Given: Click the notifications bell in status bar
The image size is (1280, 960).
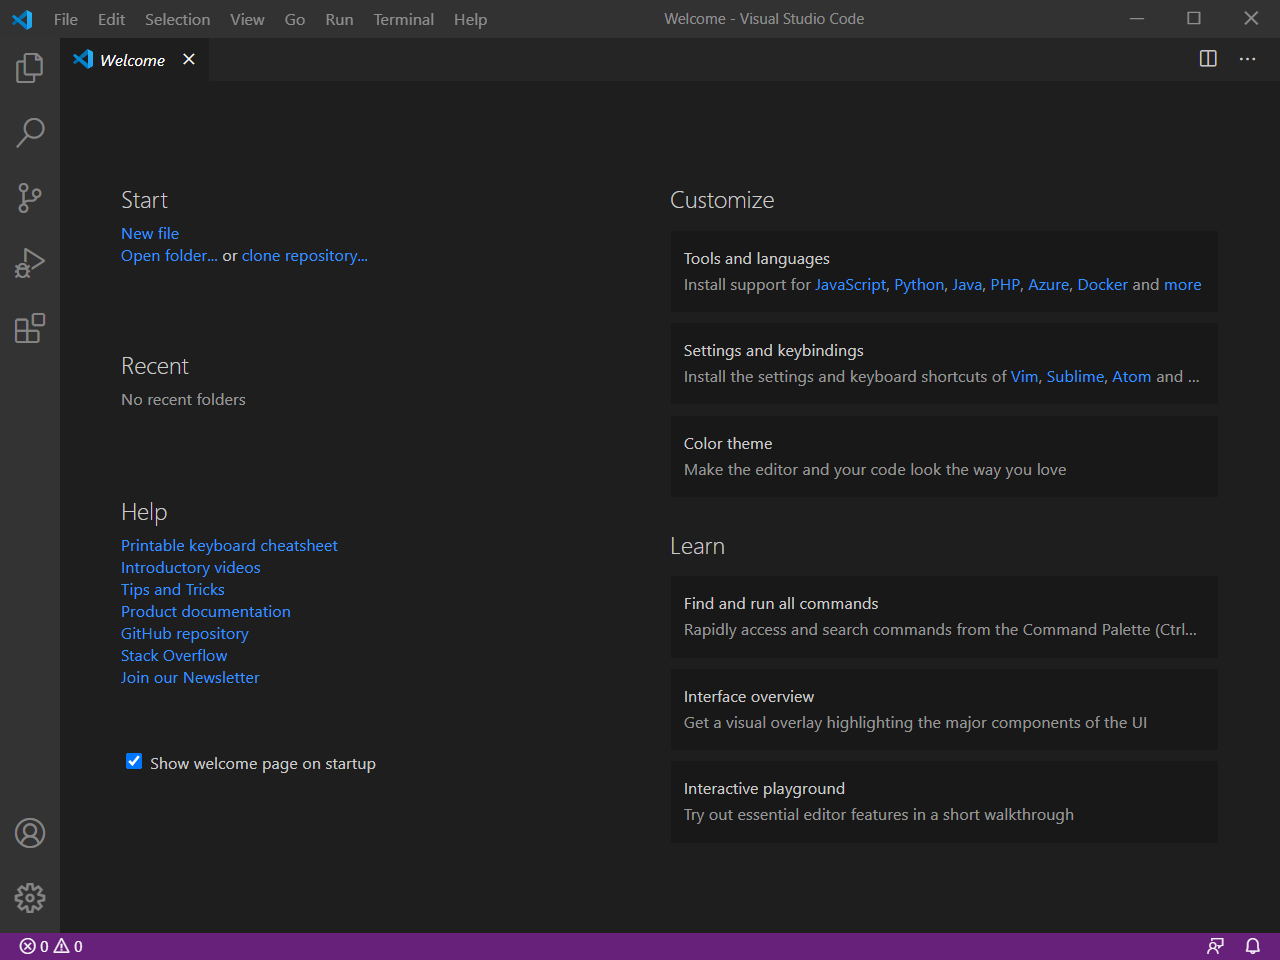Looking at the screenshot, I should coord(1252,946).
